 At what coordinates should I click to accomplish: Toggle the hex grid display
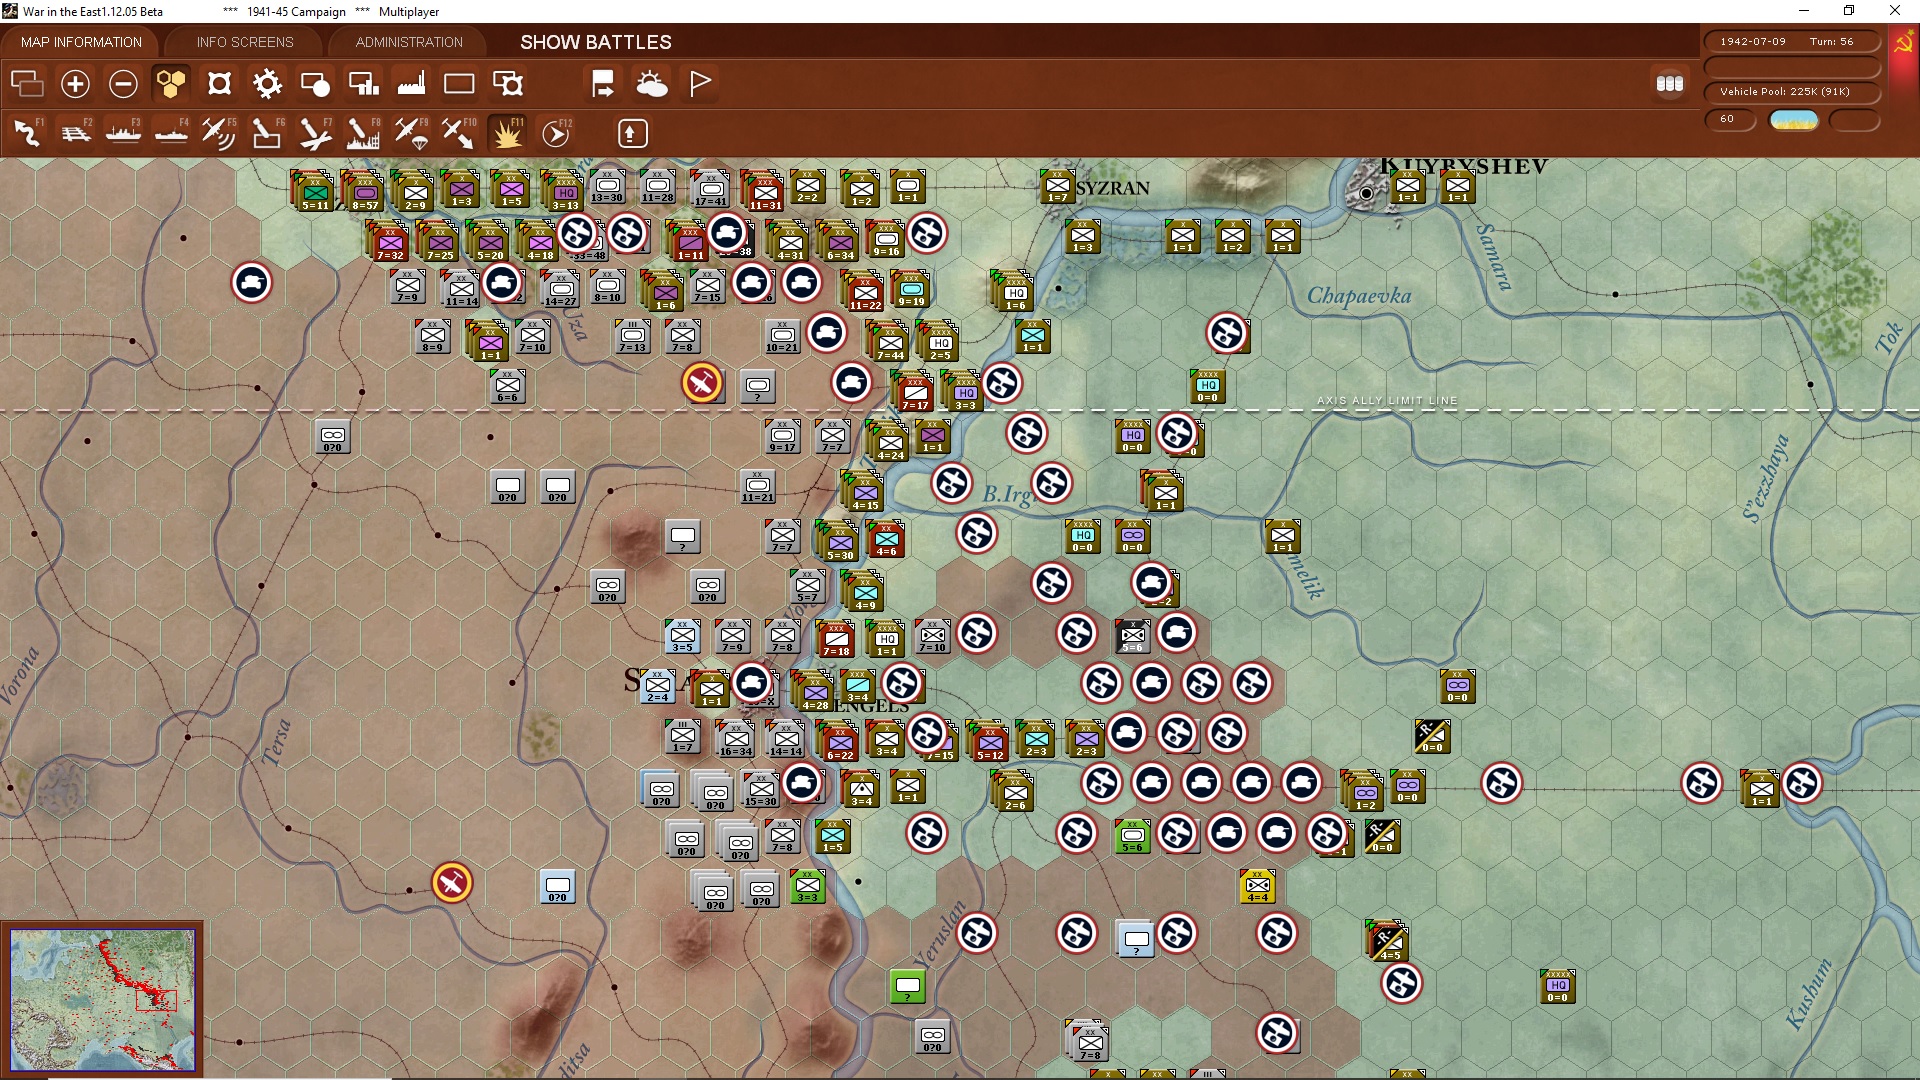[x=171, y=84]
